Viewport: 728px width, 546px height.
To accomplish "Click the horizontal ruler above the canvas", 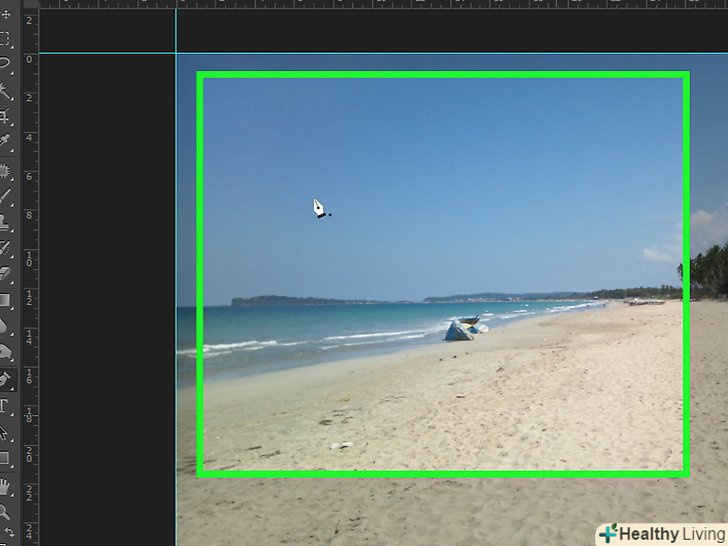I will click(x=383, y=4).
